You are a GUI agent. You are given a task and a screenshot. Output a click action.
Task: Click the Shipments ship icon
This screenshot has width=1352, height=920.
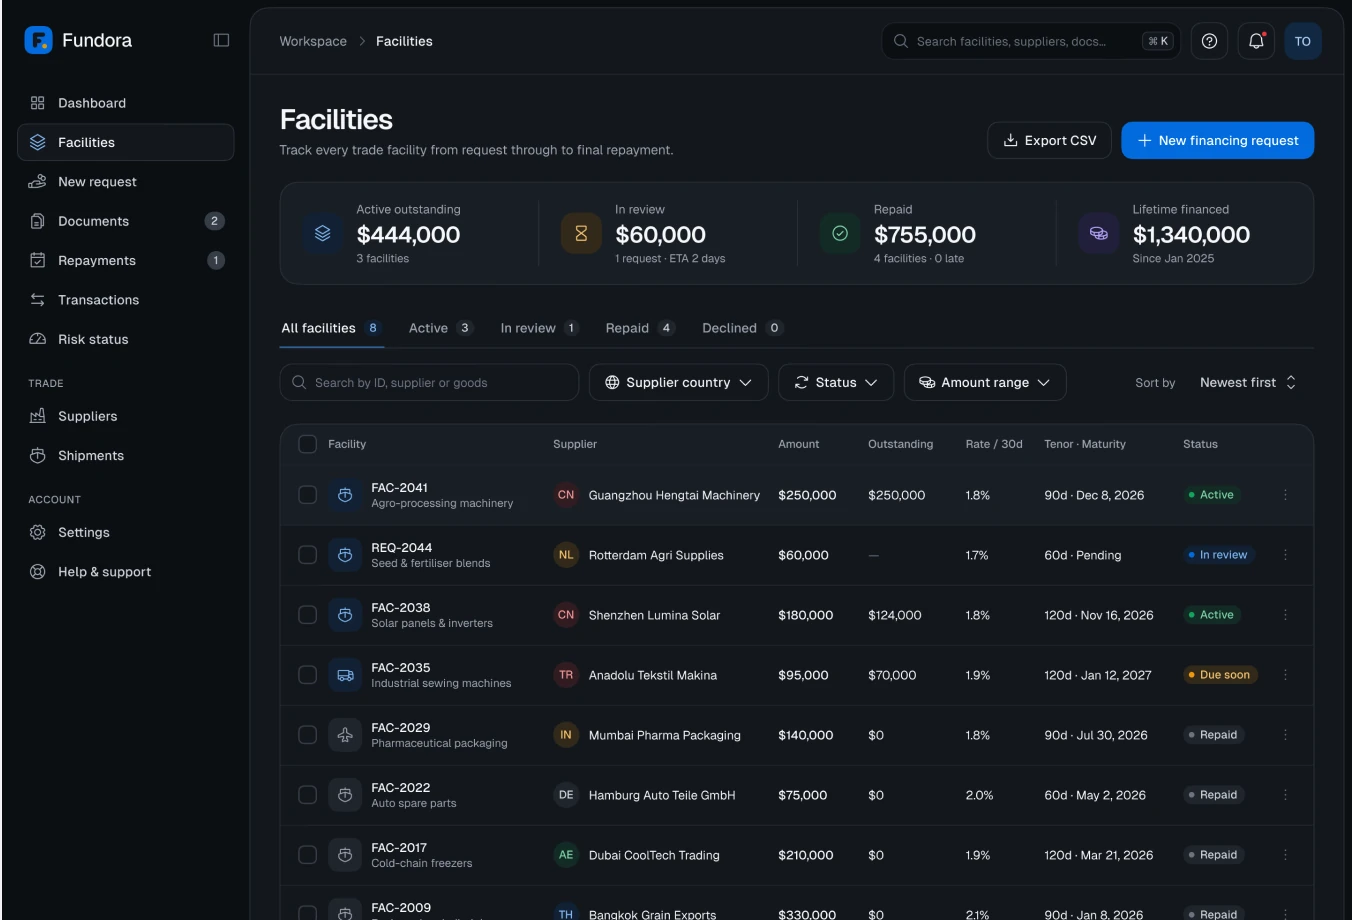(x=38, y=455)
